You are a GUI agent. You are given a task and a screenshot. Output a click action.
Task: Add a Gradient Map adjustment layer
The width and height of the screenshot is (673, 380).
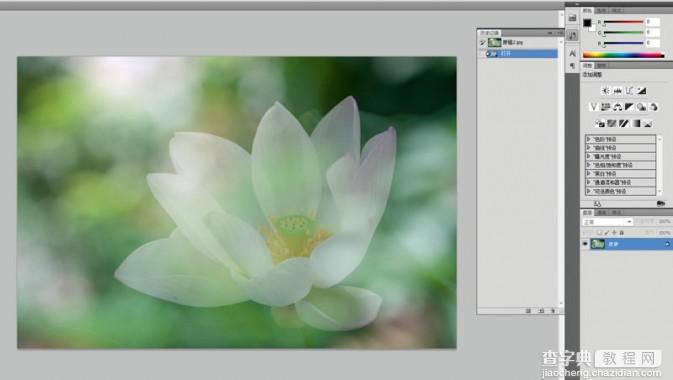[x=636, y=124]
